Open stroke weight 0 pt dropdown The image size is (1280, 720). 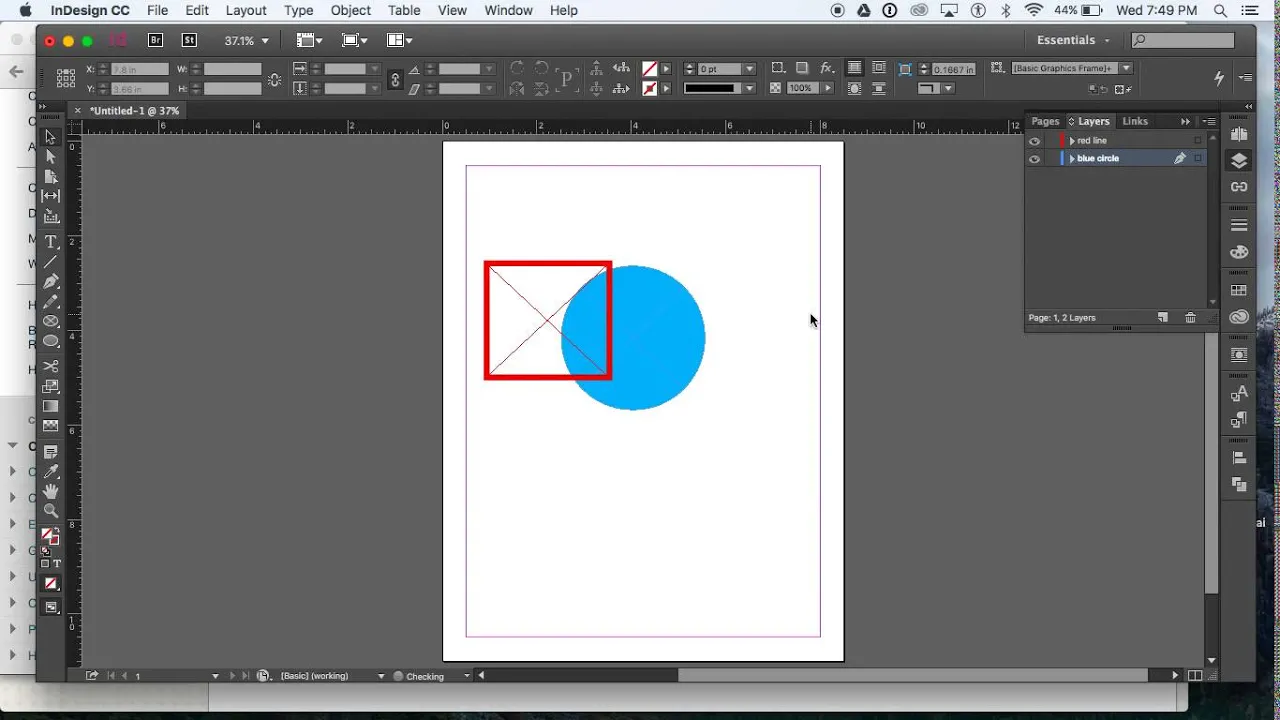click(749, 69)
